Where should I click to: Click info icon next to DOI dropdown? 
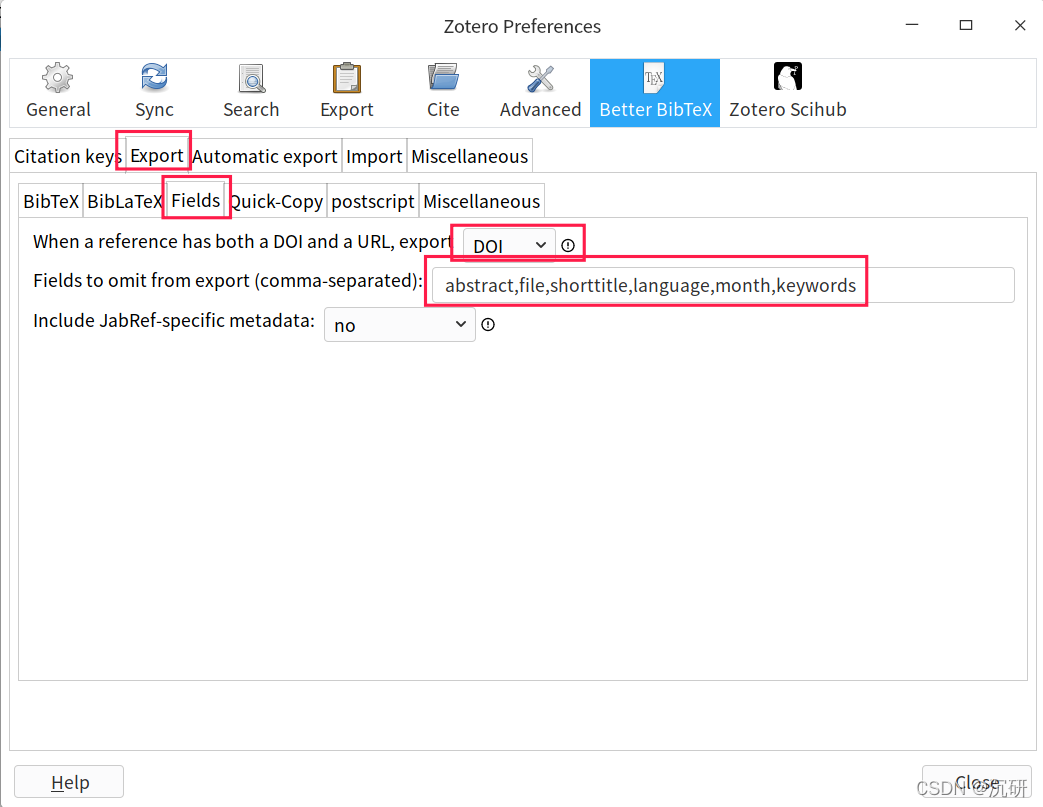[568, 245]
